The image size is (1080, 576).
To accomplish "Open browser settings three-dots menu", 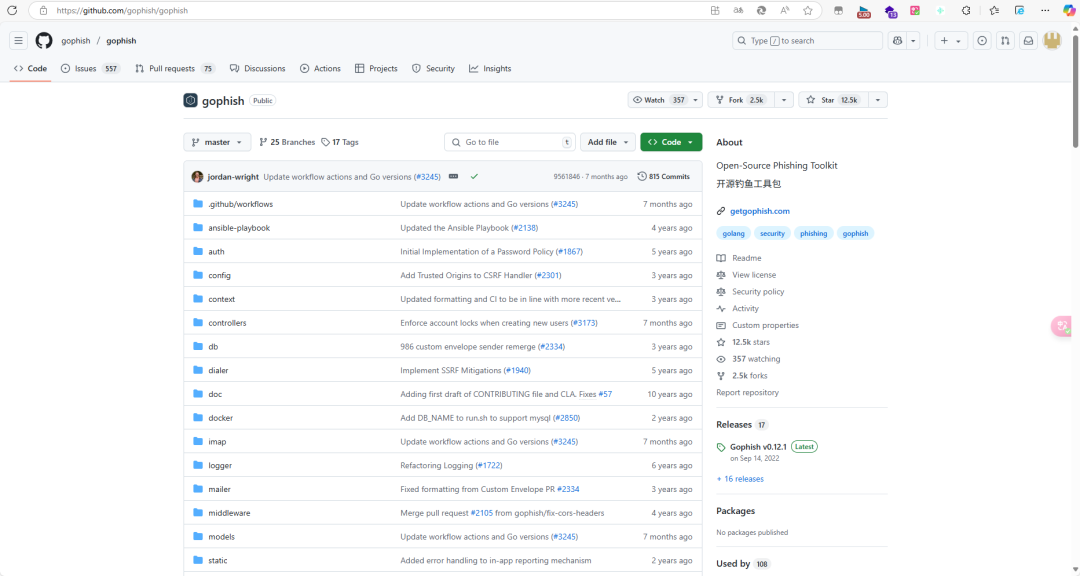I will (1045, 10).
